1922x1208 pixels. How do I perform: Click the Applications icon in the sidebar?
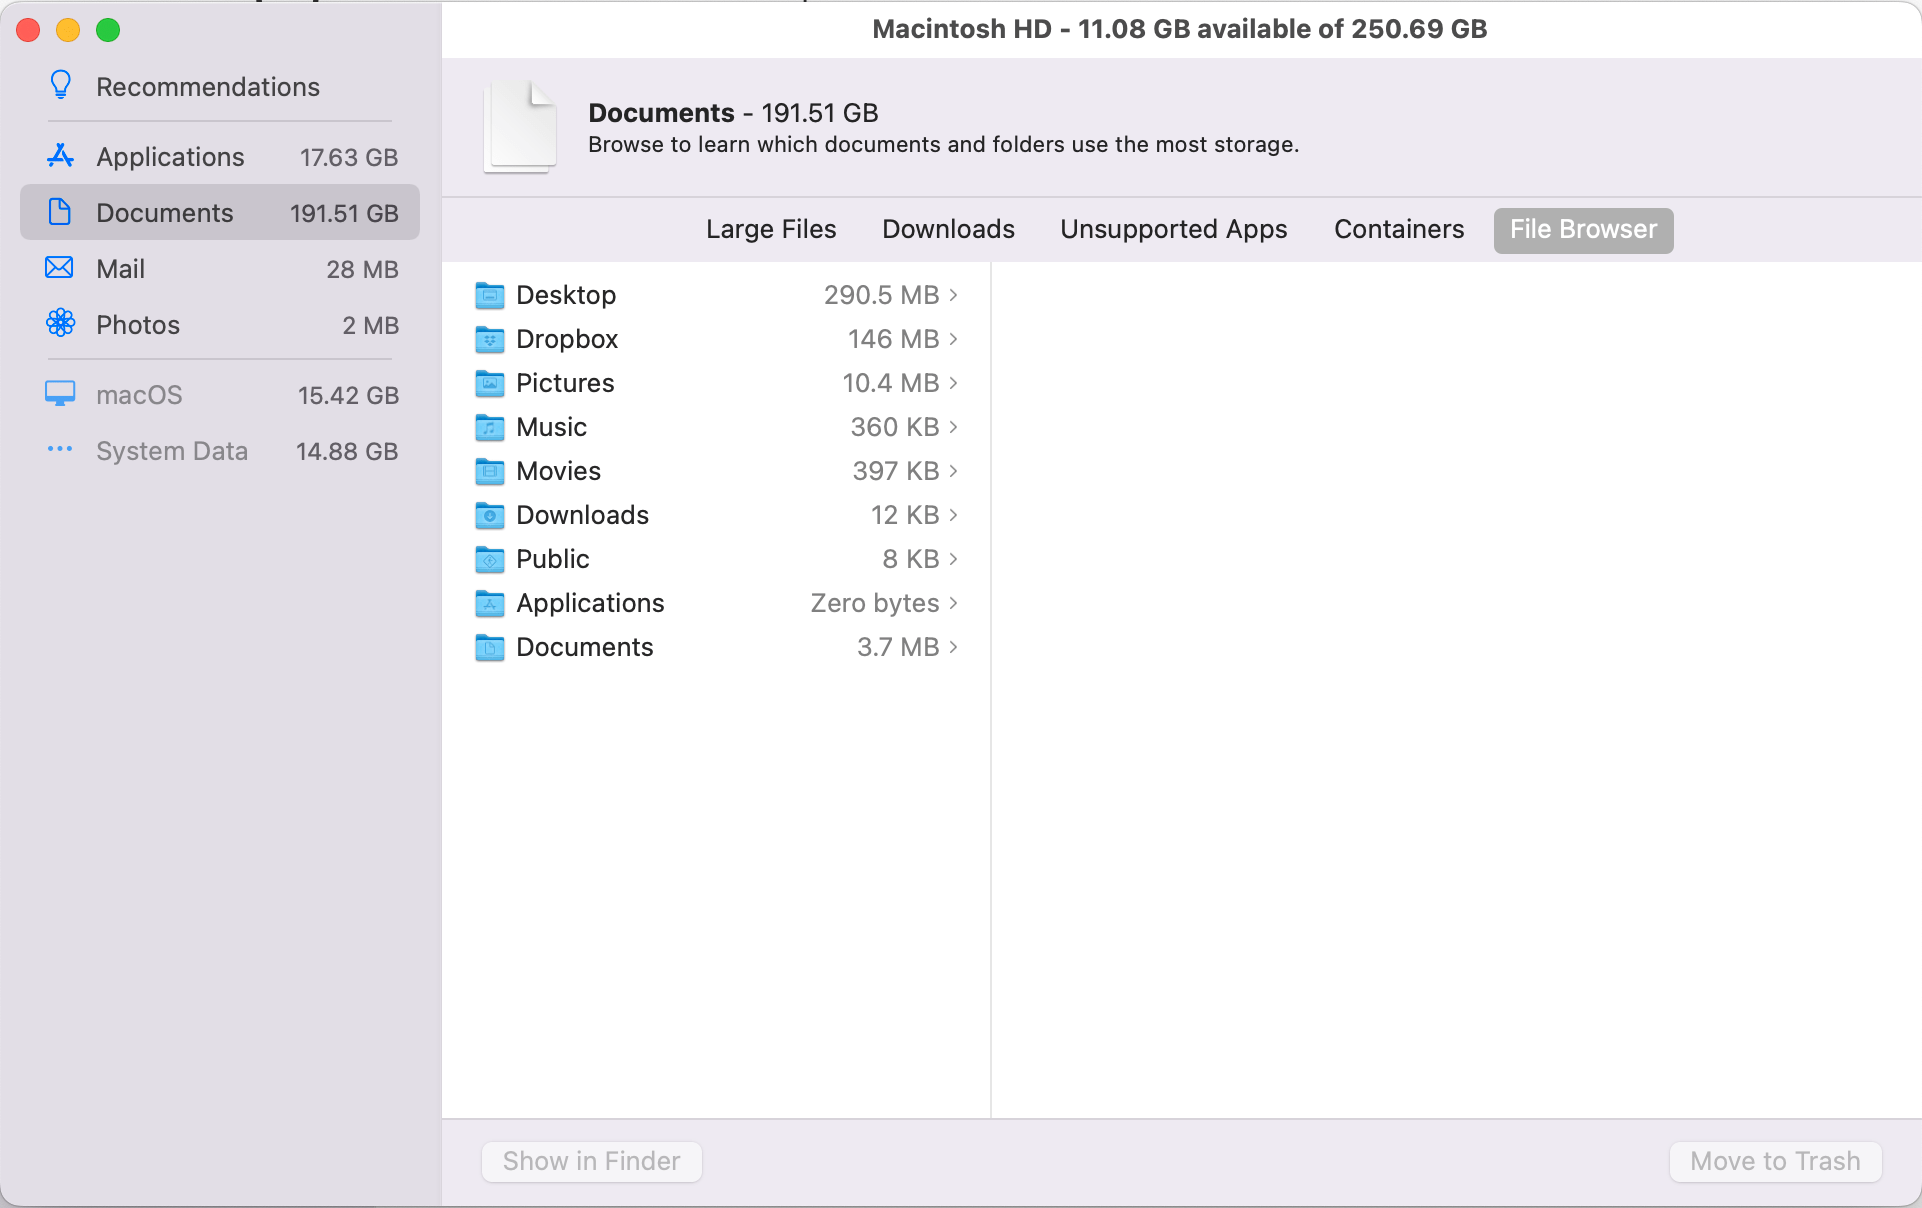(x=60, y=156)
